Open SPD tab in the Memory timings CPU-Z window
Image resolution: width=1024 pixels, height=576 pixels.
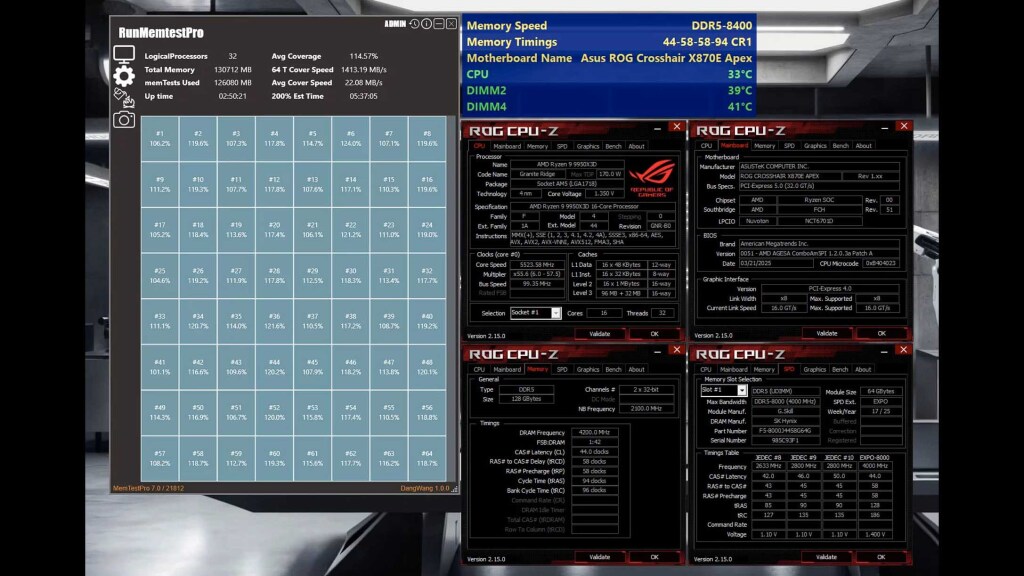click(x=562, y=370)
